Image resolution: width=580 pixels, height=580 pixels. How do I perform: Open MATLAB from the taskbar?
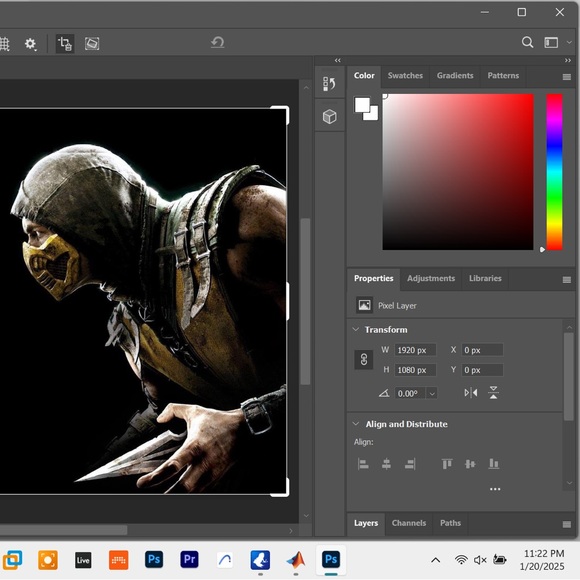(x=296, y=560)
